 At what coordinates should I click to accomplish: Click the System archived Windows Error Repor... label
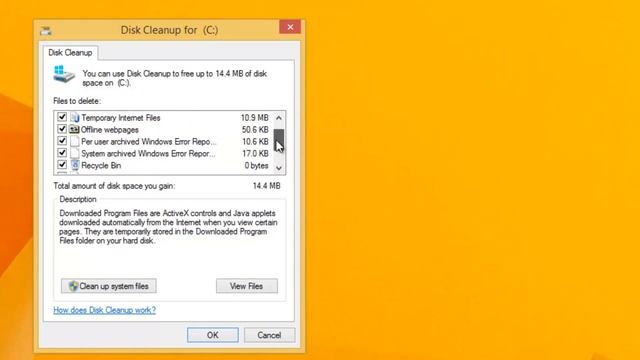point(148,153)
